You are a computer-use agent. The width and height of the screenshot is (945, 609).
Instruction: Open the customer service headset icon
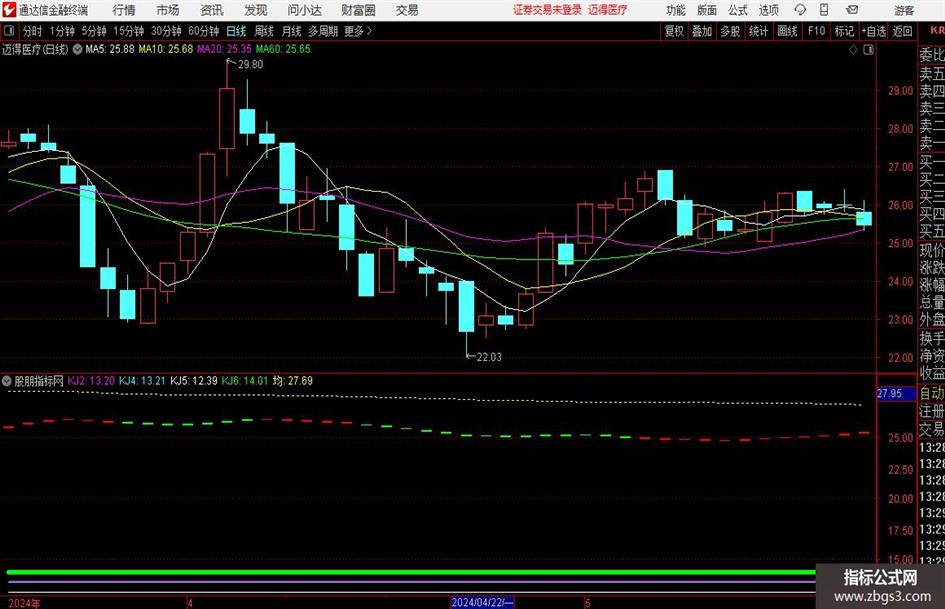(x=799, y=10)
